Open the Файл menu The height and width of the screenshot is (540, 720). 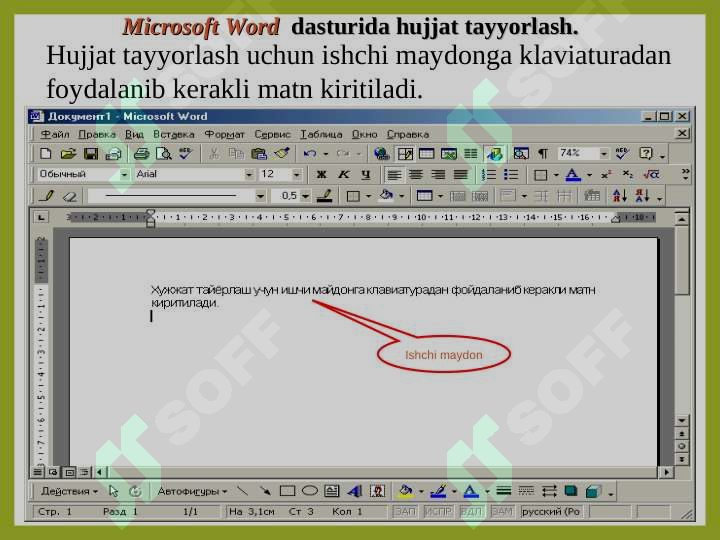coord(55,134)
